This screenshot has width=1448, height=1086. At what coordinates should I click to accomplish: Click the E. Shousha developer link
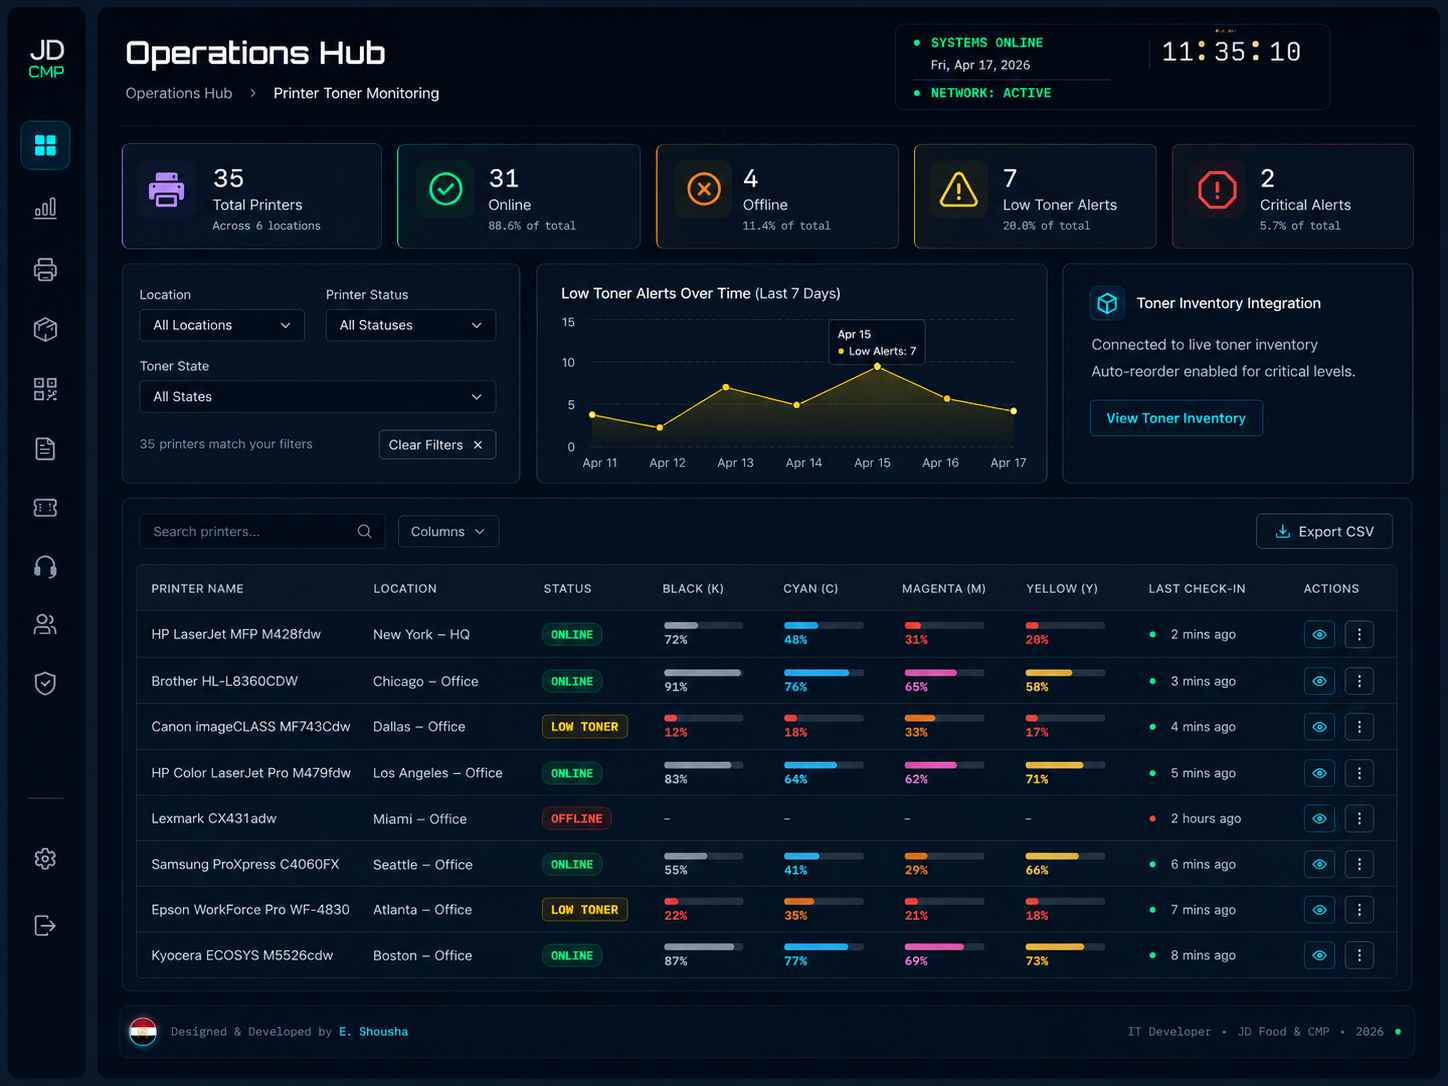[x=373, y=1032]
